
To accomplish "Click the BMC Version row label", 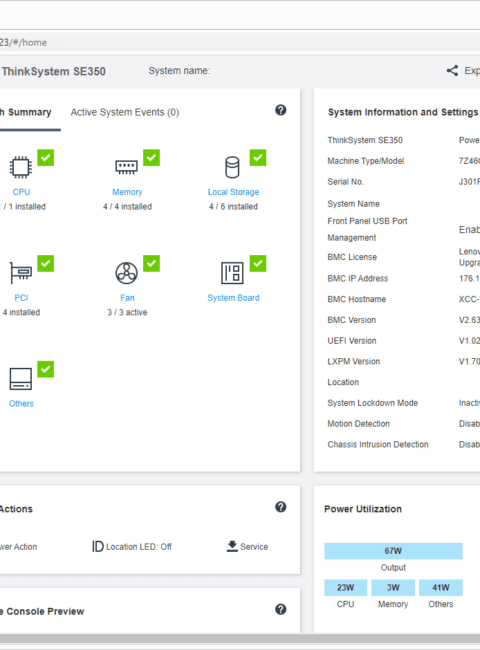I will [352, 320].
